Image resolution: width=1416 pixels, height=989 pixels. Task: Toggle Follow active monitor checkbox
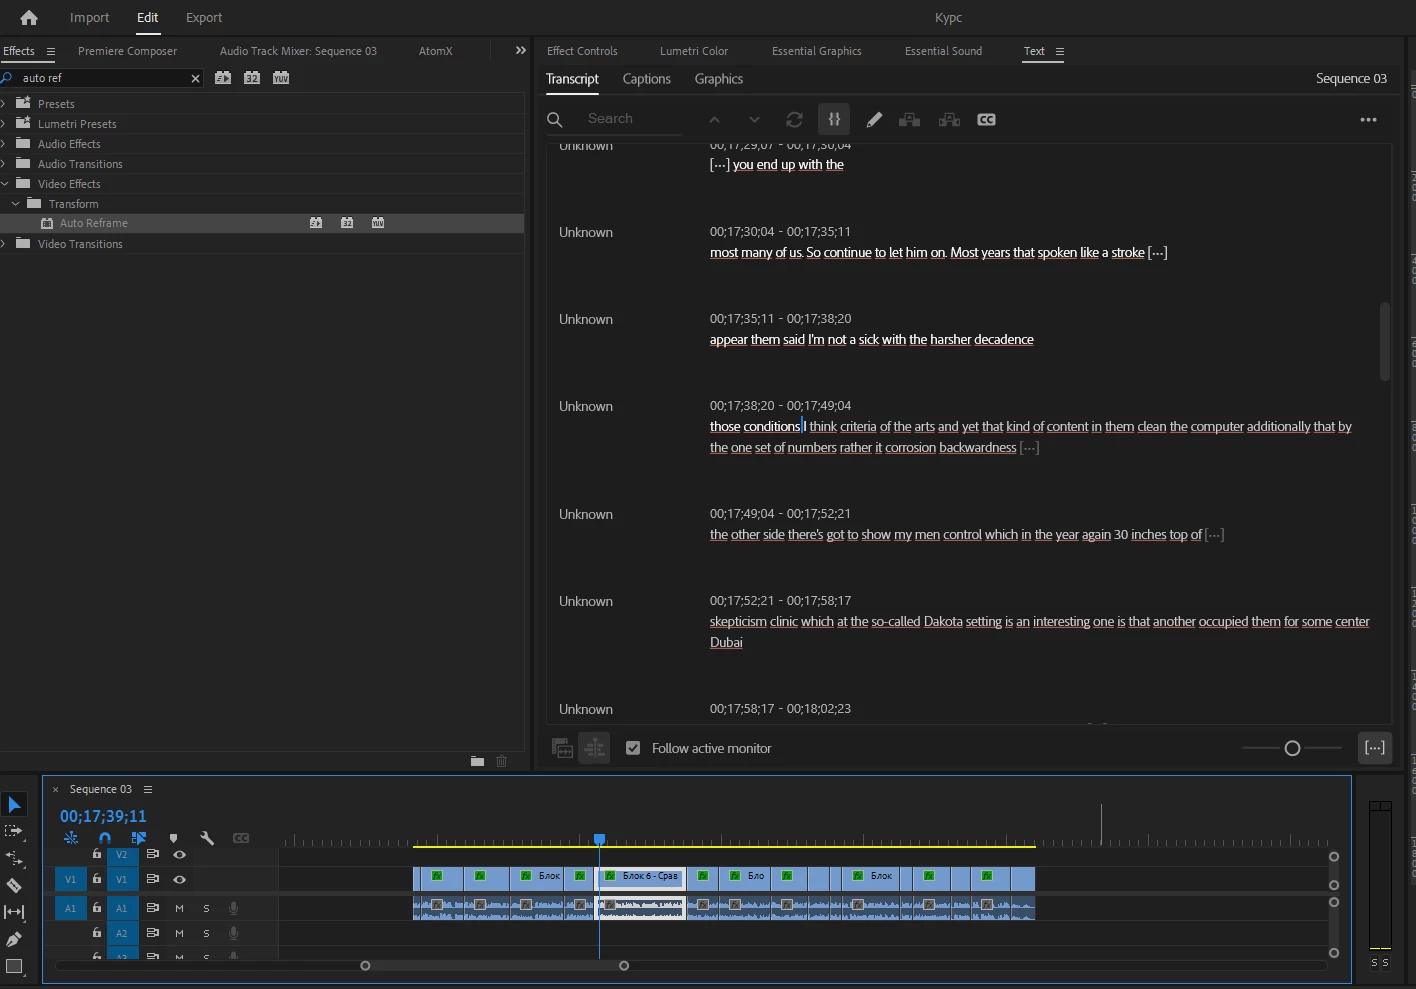pyautogui.click(x=633, y=748)
